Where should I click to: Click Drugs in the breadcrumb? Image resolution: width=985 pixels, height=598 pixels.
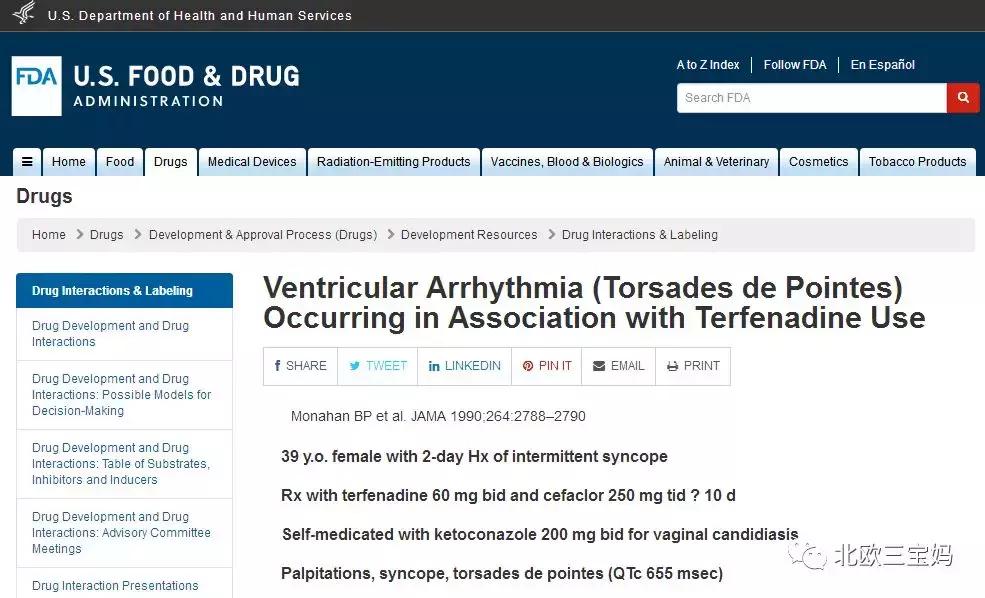tap(106, 235)
